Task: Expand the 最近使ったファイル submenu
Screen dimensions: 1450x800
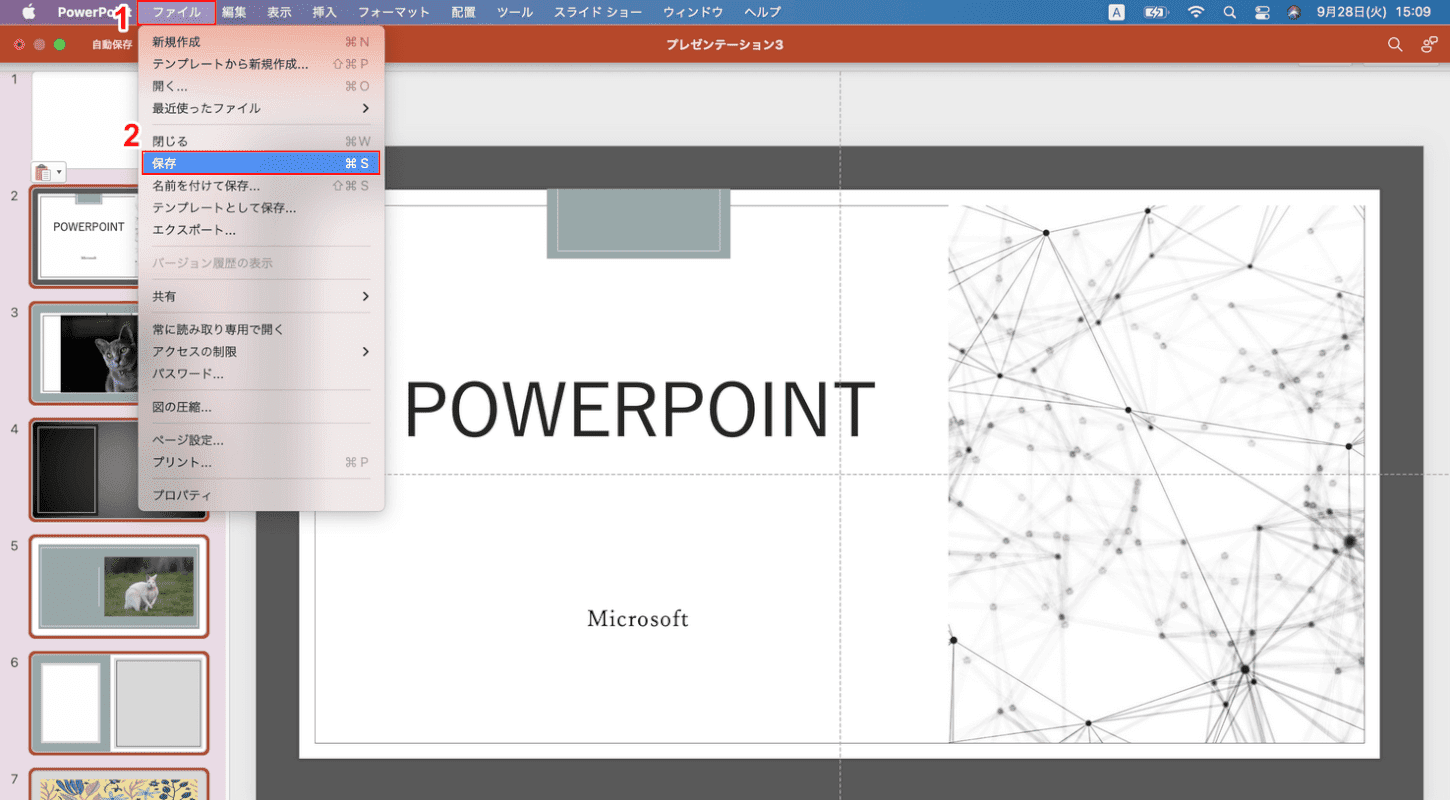Action: [x=261, y=108]
